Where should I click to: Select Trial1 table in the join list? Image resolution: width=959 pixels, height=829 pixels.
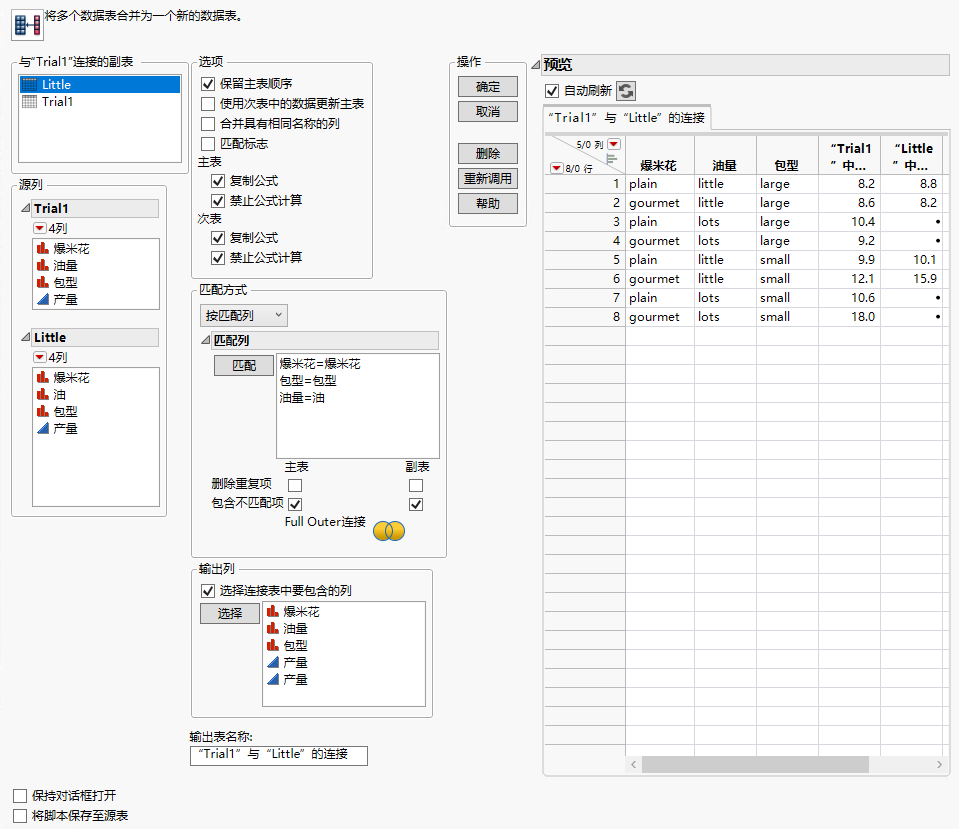[57, 101]
